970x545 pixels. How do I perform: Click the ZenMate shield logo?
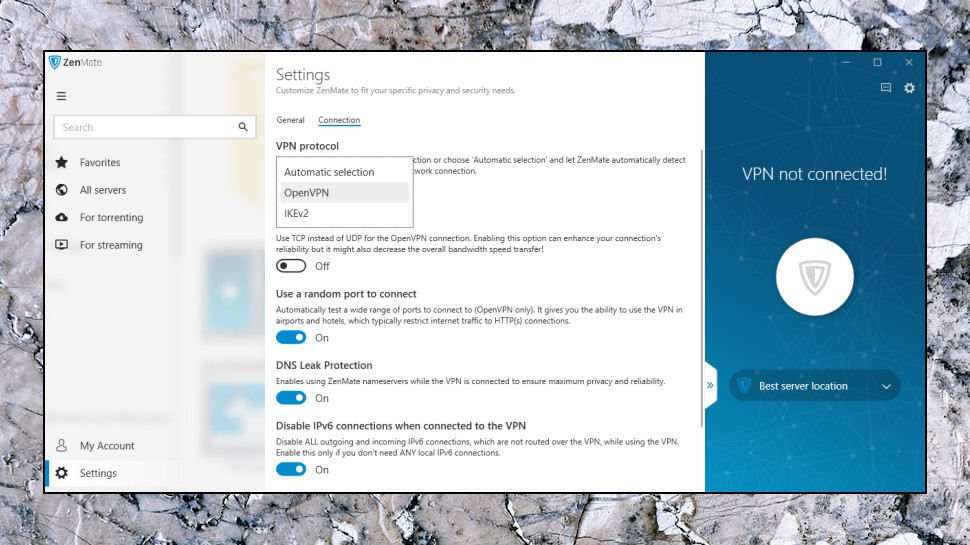[x=54, y=62]
